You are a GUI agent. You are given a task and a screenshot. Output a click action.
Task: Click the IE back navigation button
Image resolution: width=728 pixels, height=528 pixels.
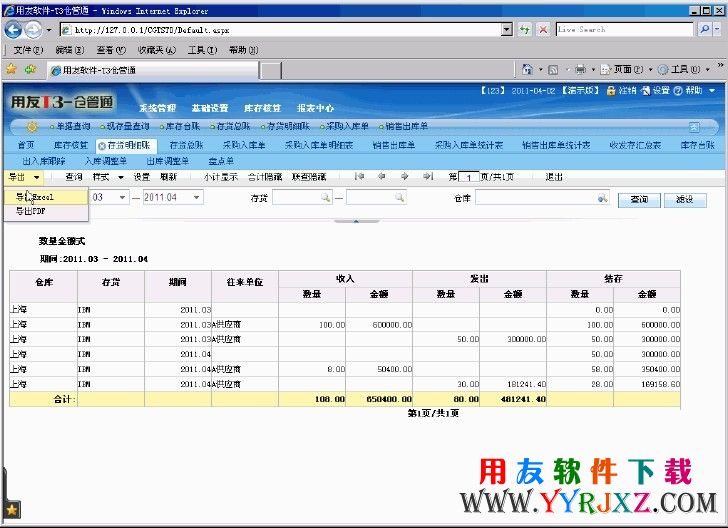click(13, 30)
